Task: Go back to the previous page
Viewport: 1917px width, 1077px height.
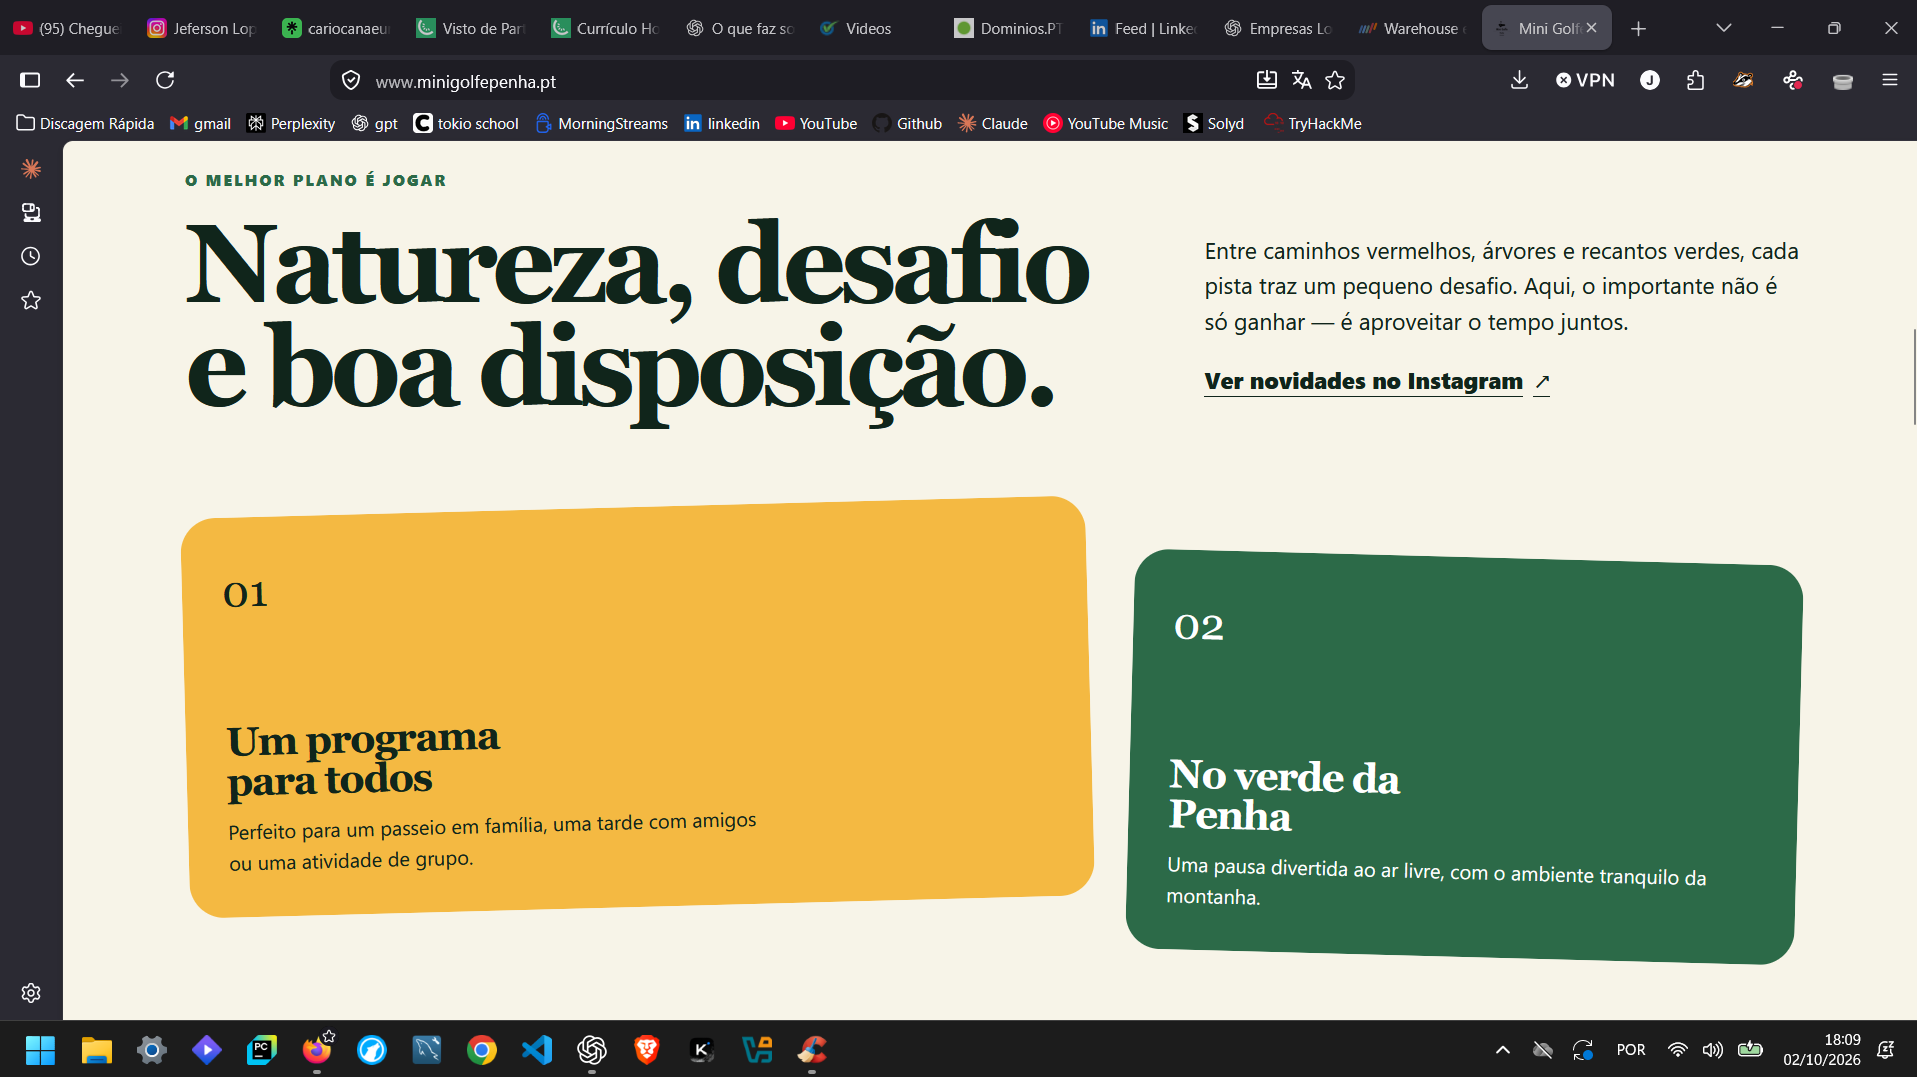Action: coord(75,80)
